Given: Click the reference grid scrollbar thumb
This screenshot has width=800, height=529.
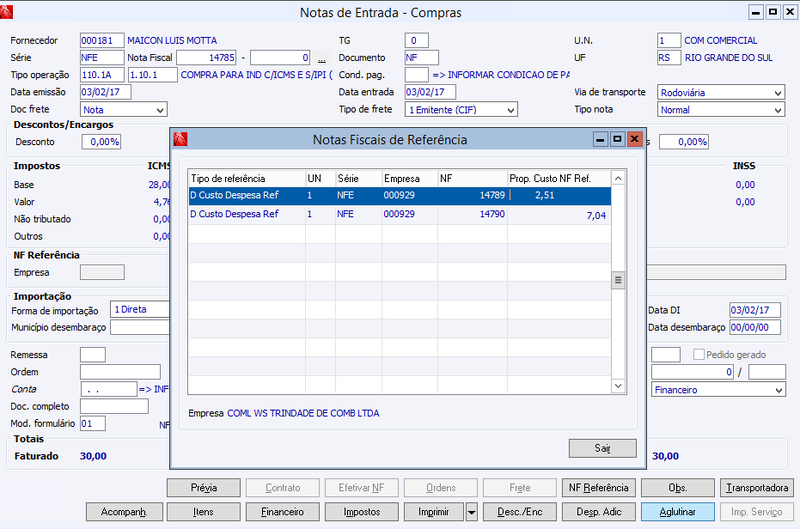Looking at the screenshot, I should coord(618,280).
